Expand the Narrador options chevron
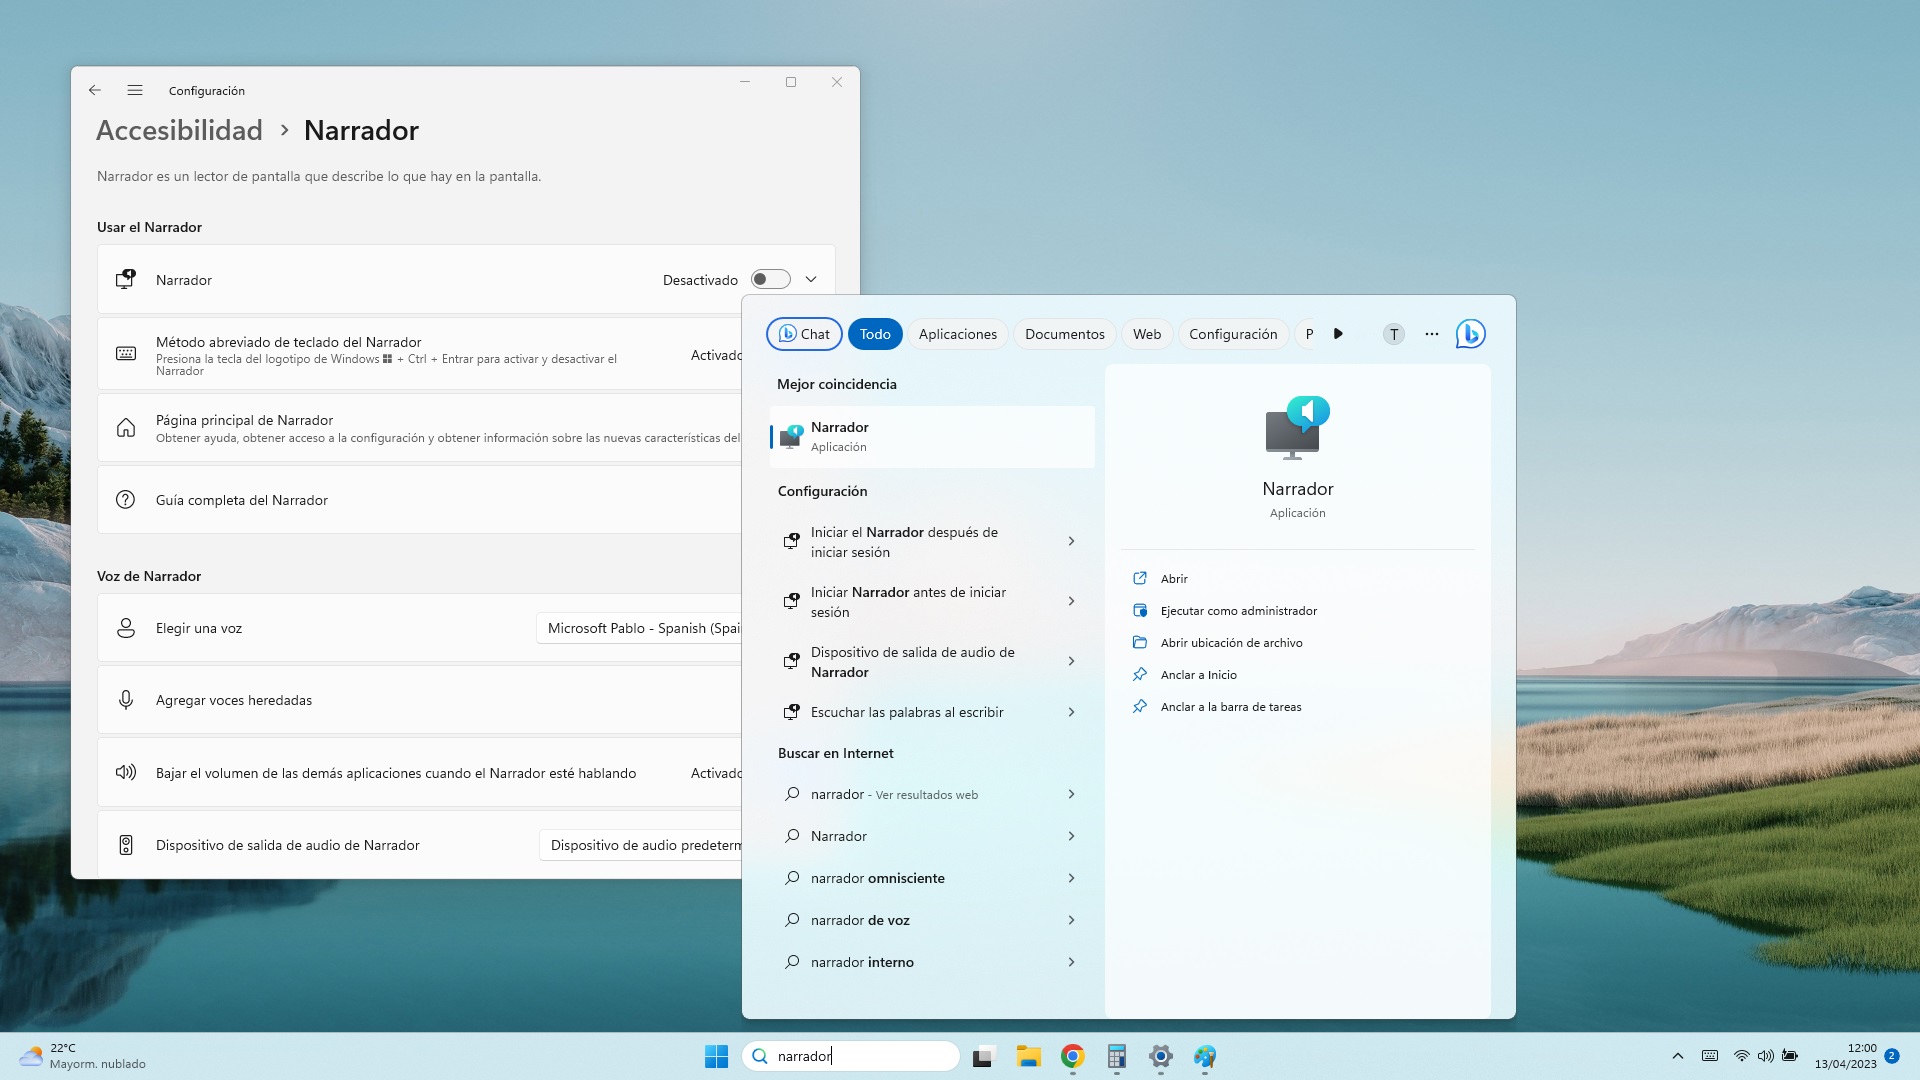1920x1080 pixels. tap(811, 279)
